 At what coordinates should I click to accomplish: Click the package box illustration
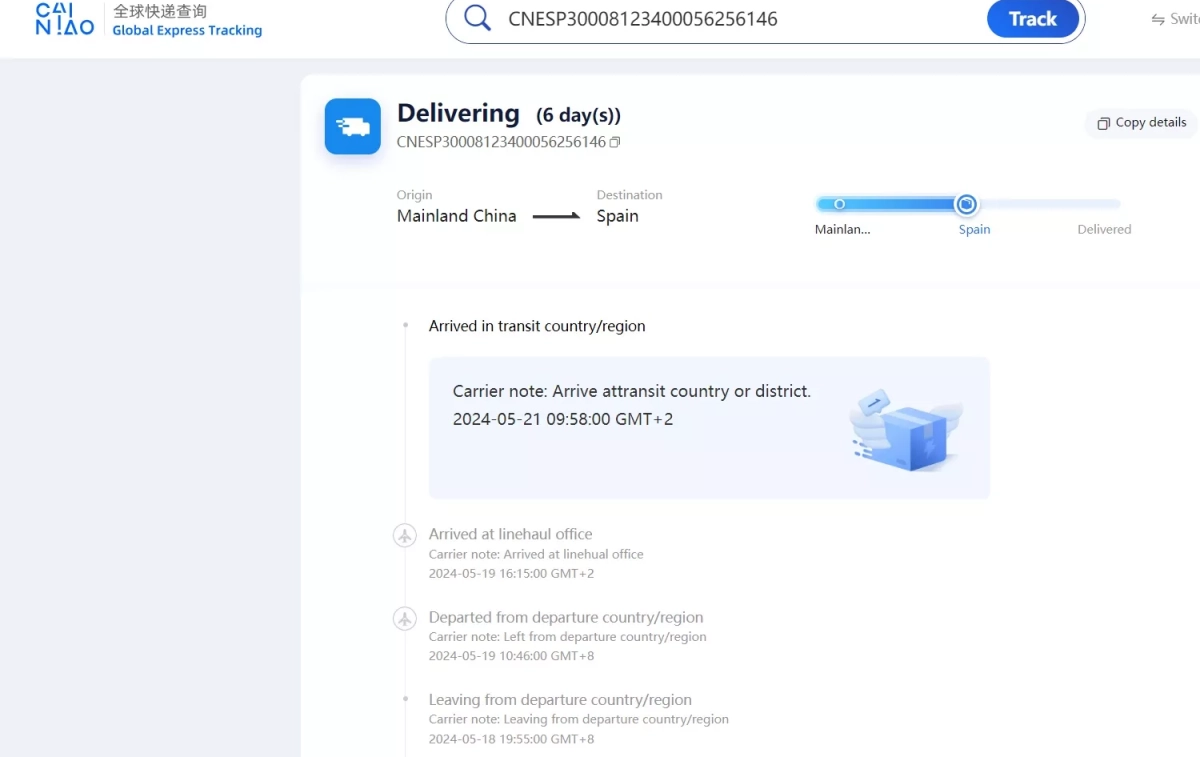tap(905, 428)
